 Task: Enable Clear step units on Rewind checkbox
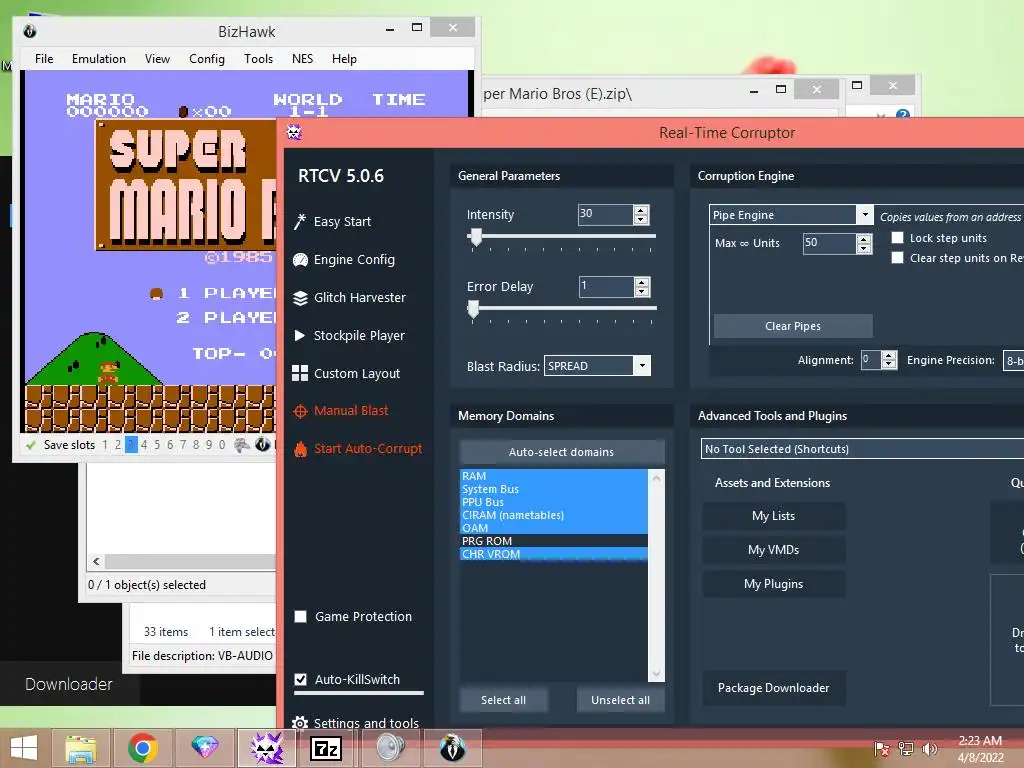pyautogui.click(x=898, y=258)
